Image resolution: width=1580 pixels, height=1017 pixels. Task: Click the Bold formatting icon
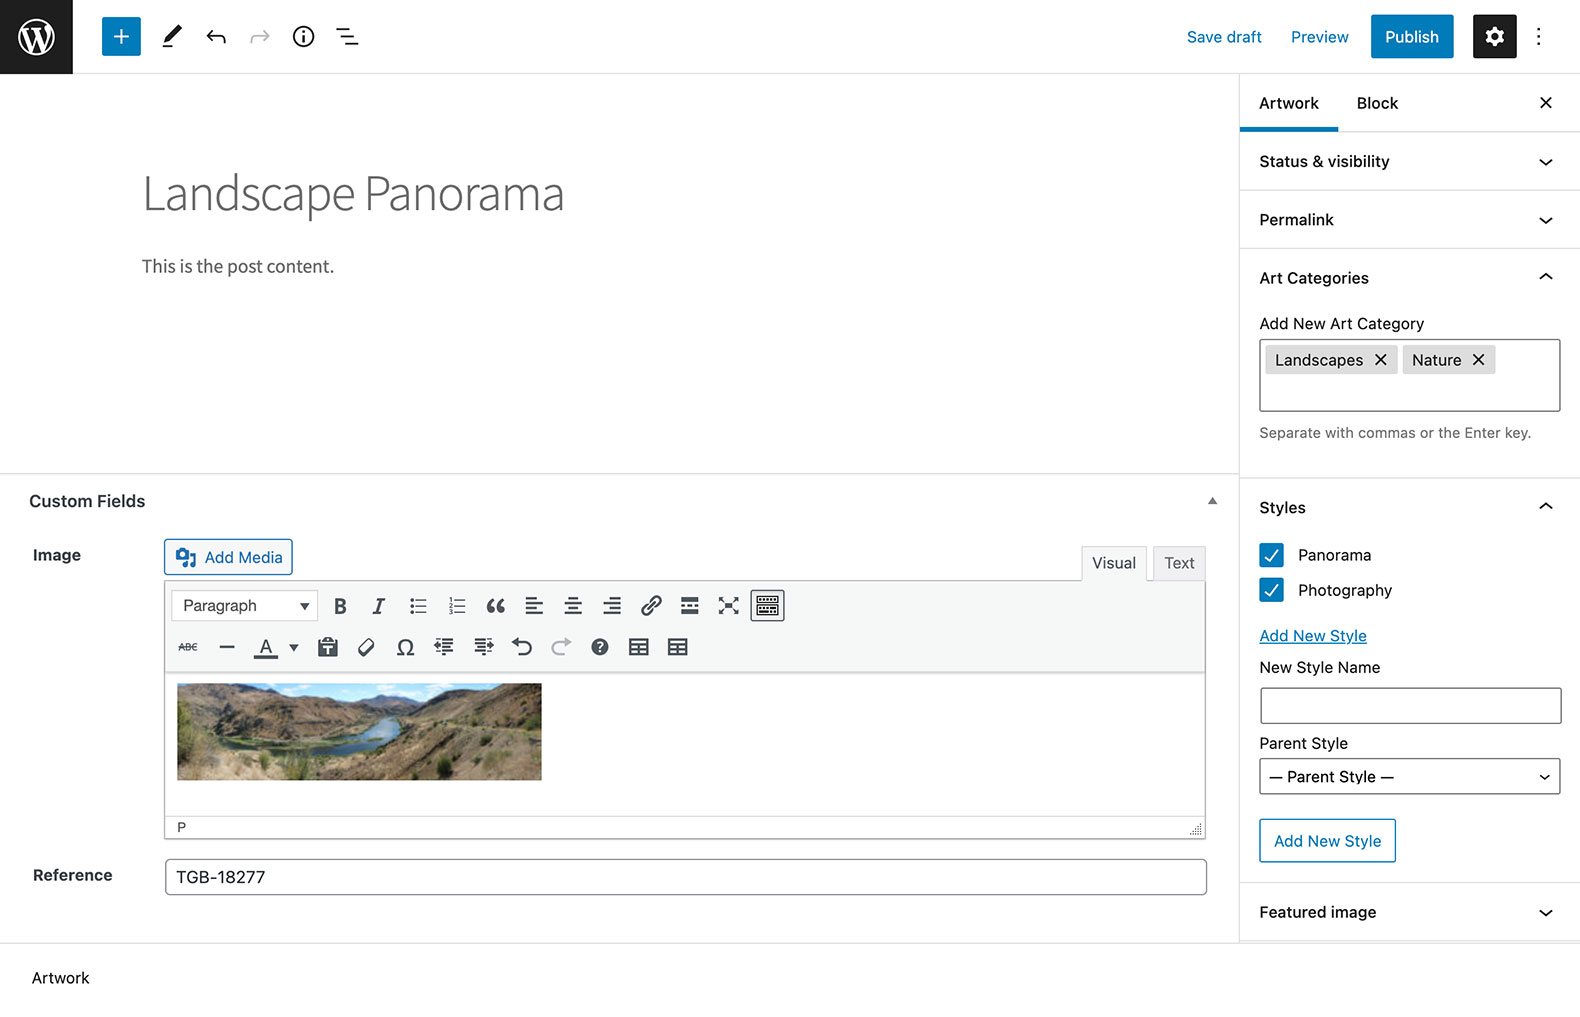coord(340,606)
